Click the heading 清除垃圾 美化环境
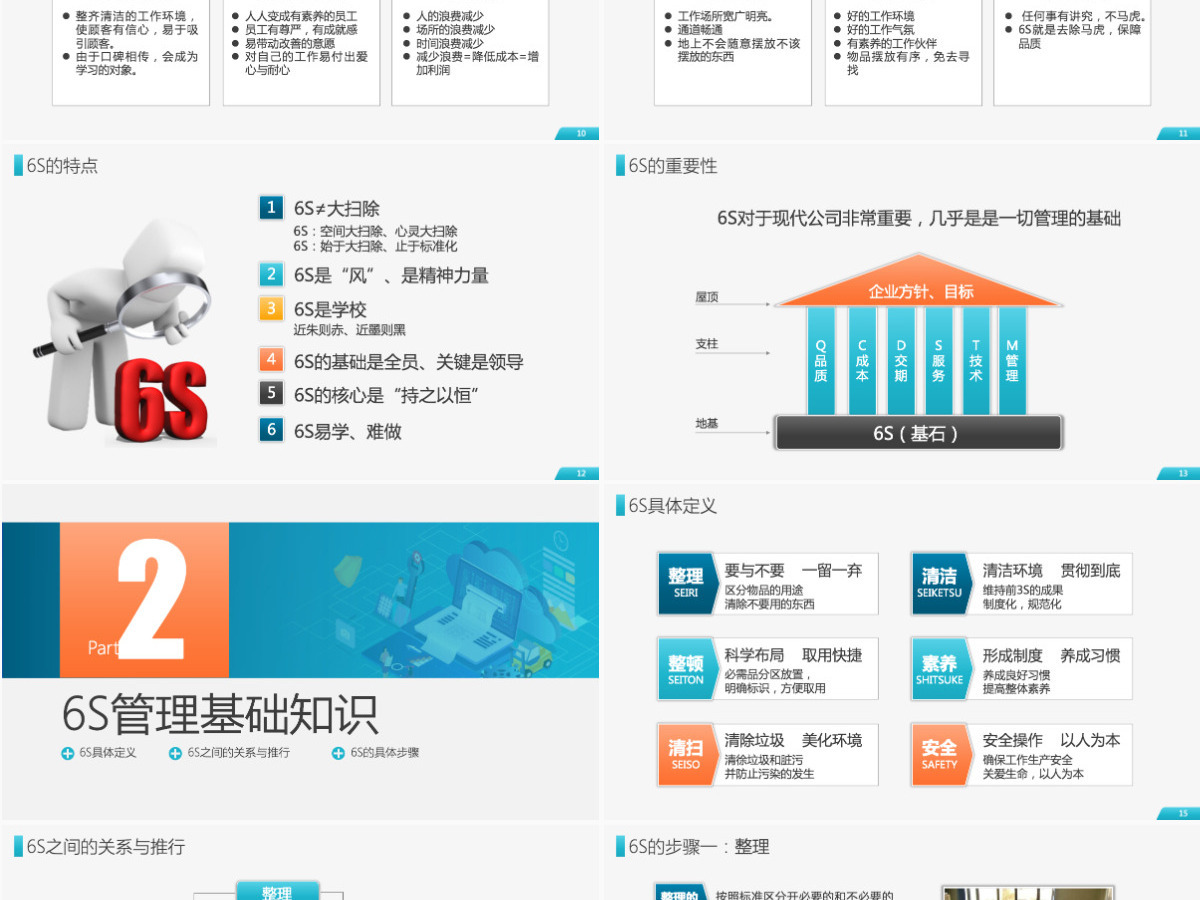 pyautogui.click(x=793, y=740)
